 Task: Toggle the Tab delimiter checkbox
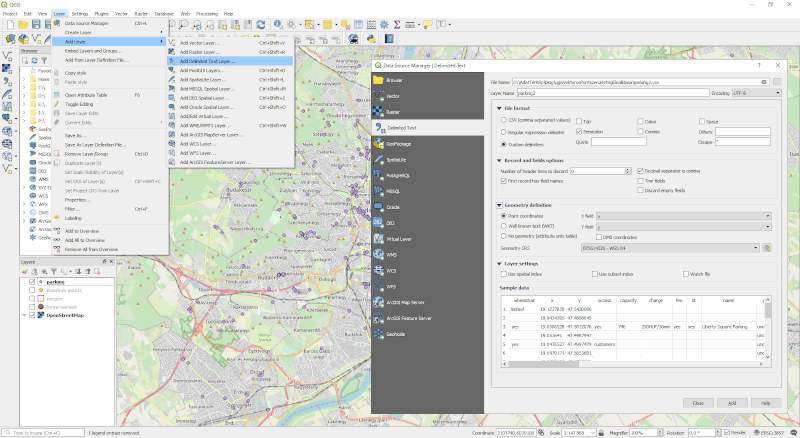[x=579, y=121]
